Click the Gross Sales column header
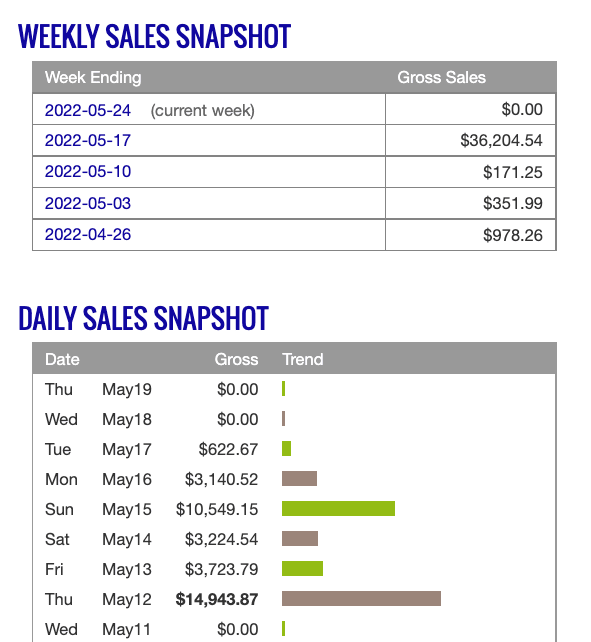591x642 pixels. [442, 77]
